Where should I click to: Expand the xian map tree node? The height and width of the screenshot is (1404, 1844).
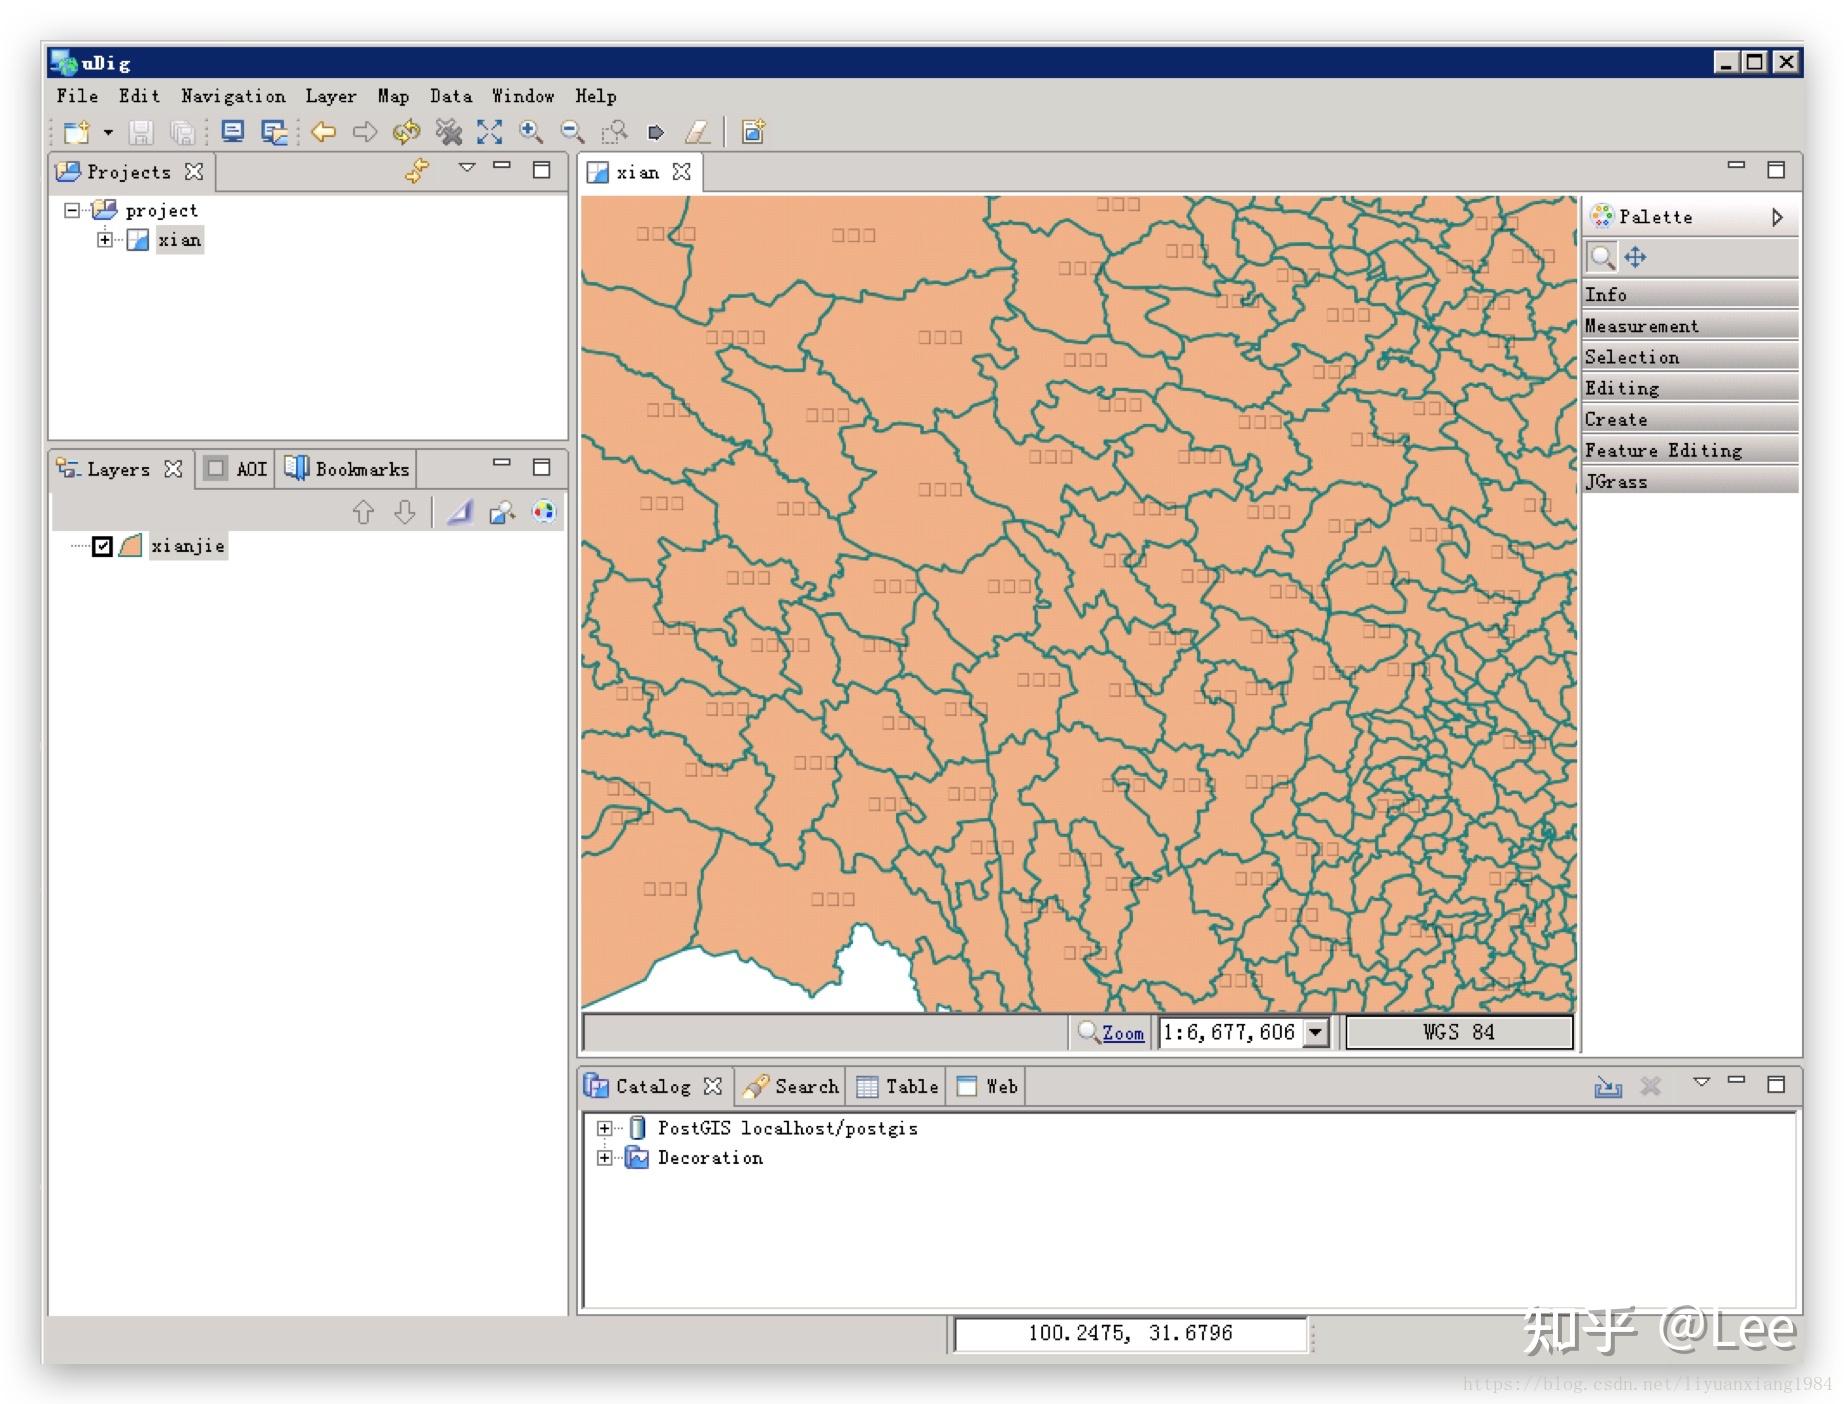[105, 240]
